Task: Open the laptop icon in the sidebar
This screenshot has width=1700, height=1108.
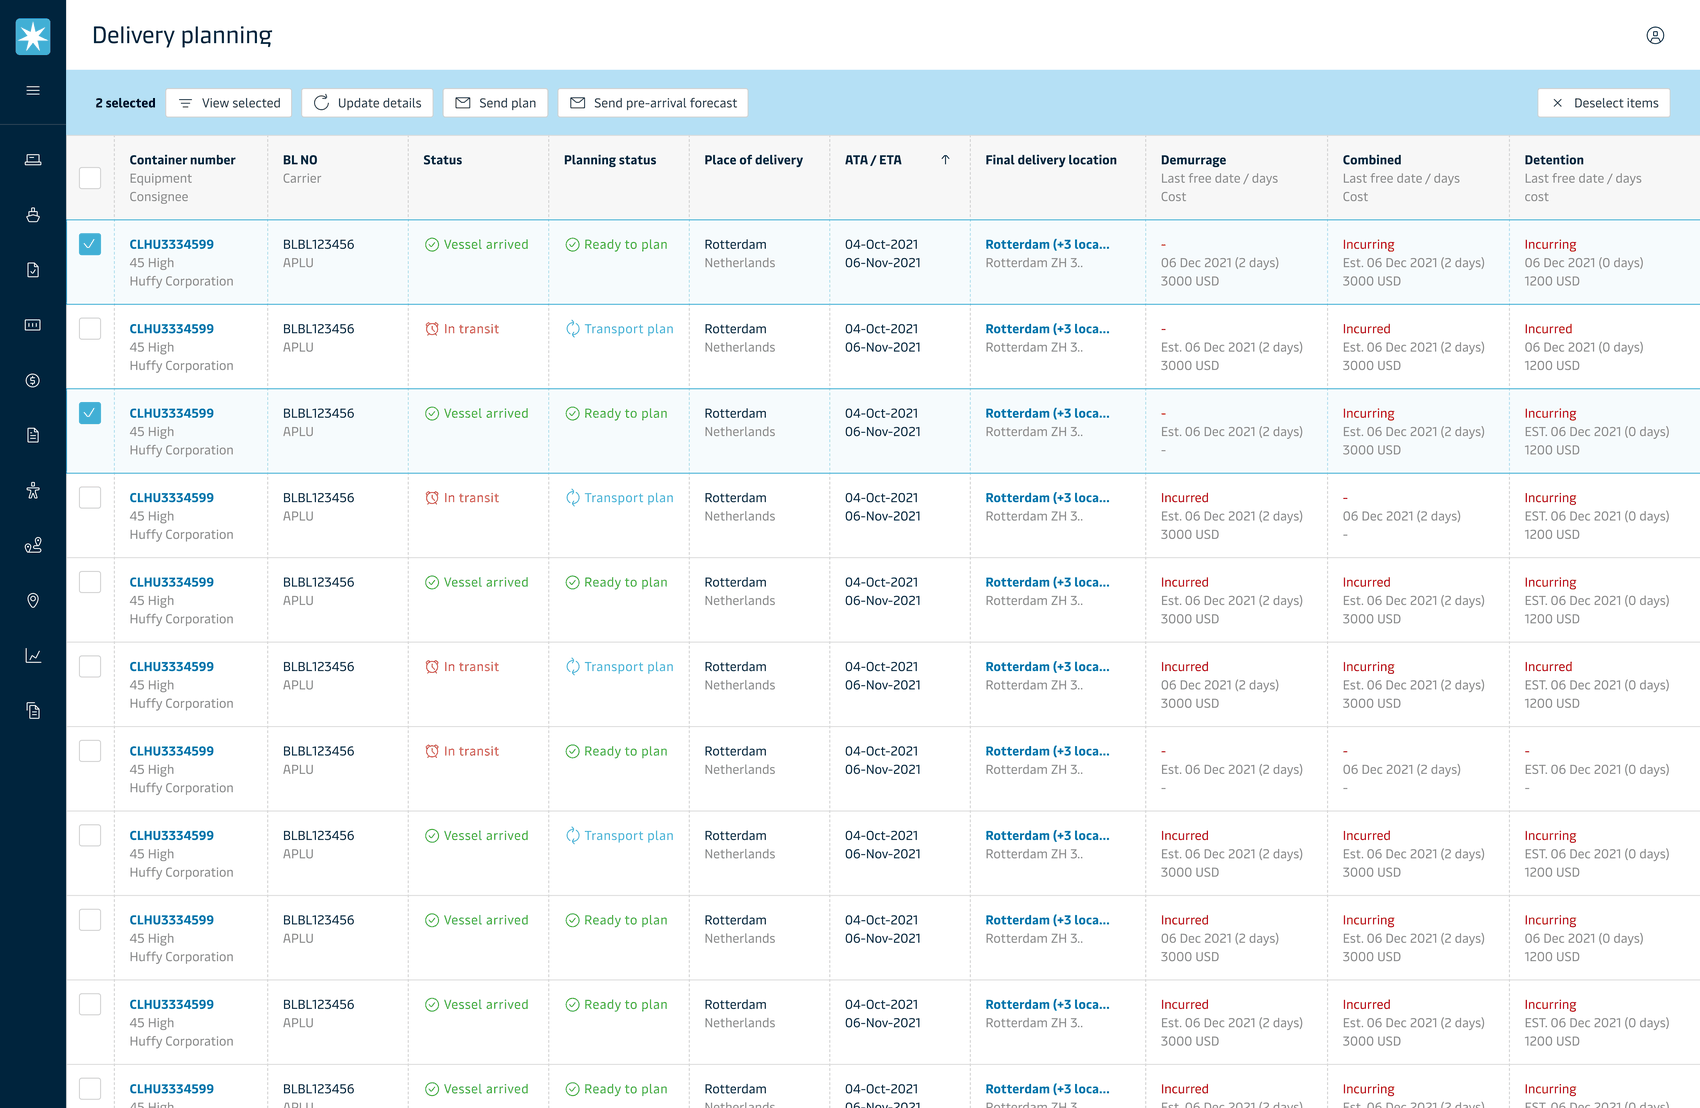Action: [x=33, y=160]
